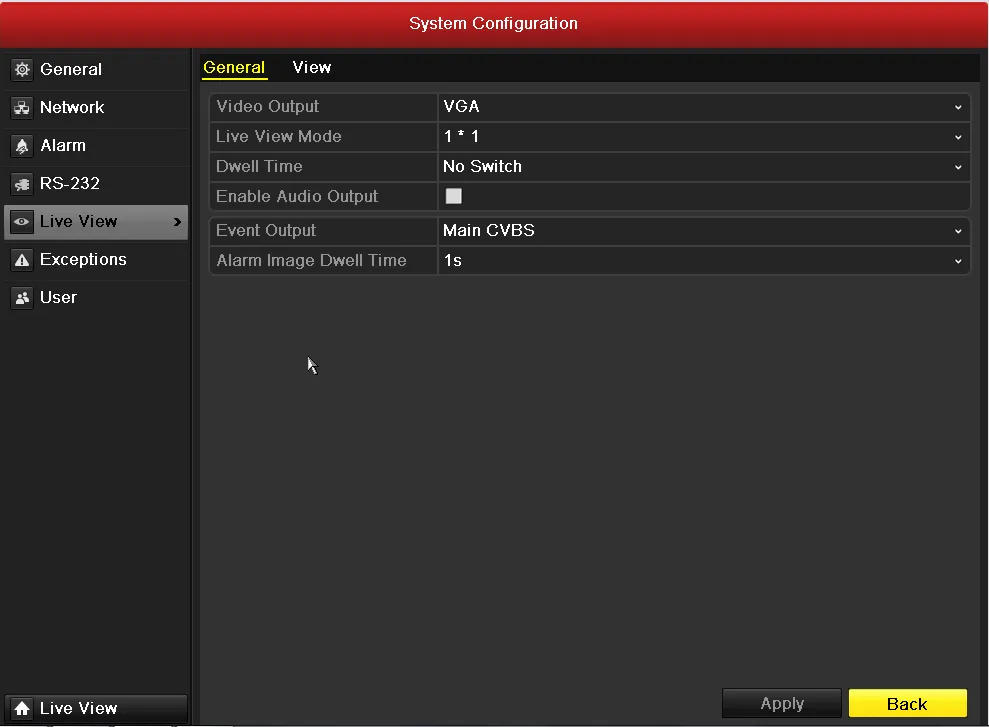
Task: Expand the Live View sidebar arrow
Action: (x=177, y=222)
